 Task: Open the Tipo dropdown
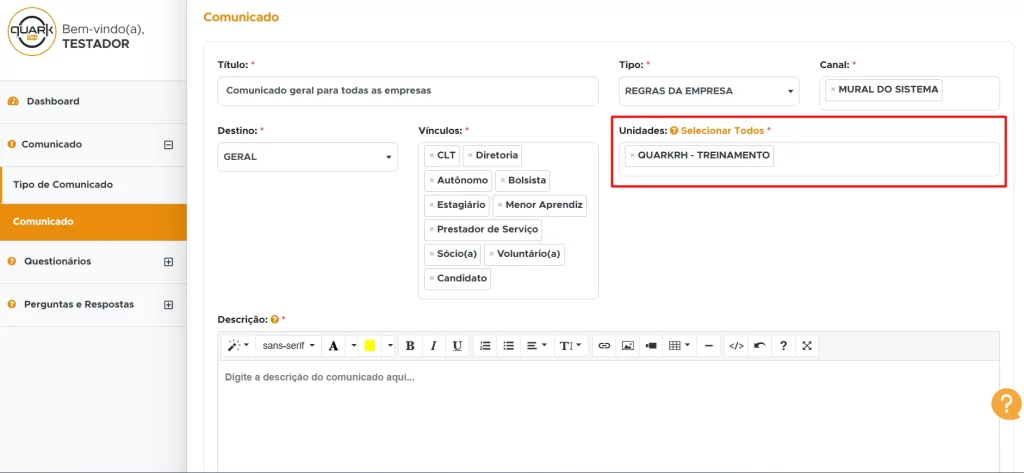click(708, 91)
